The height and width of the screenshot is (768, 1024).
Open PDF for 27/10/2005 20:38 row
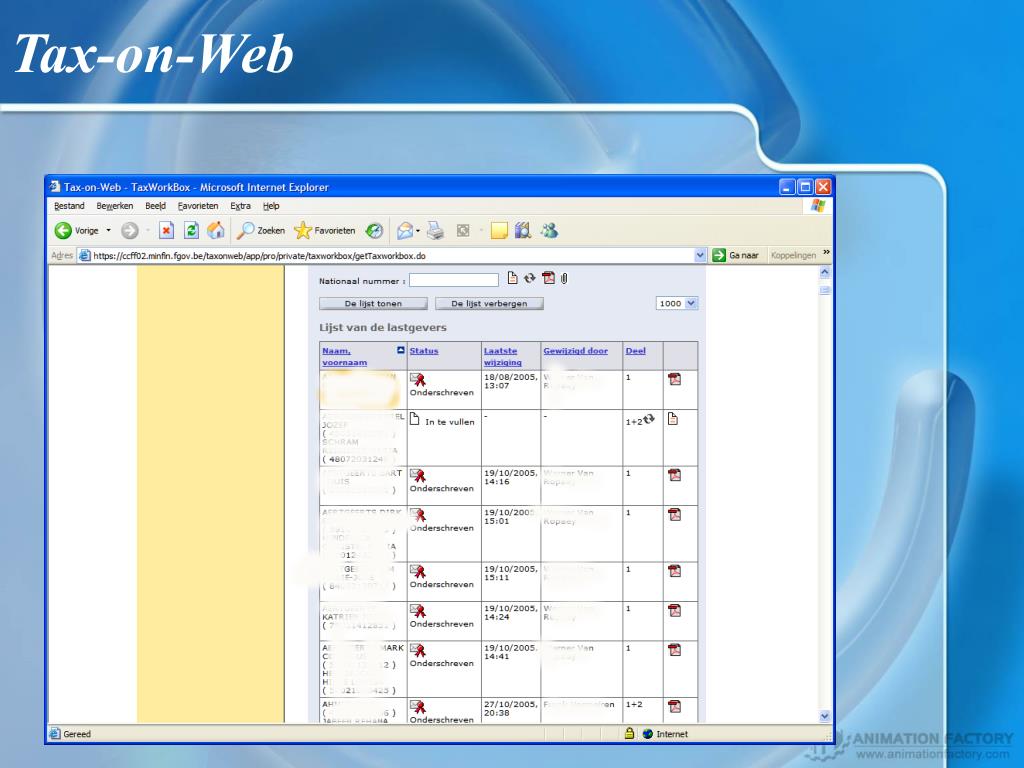click(675, 707)
